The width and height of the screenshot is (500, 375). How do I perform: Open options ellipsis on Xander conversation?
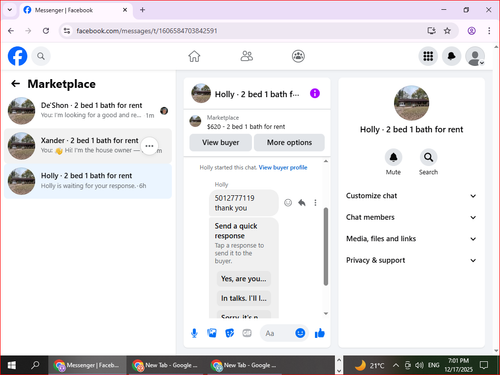click(x=149, y=146)
